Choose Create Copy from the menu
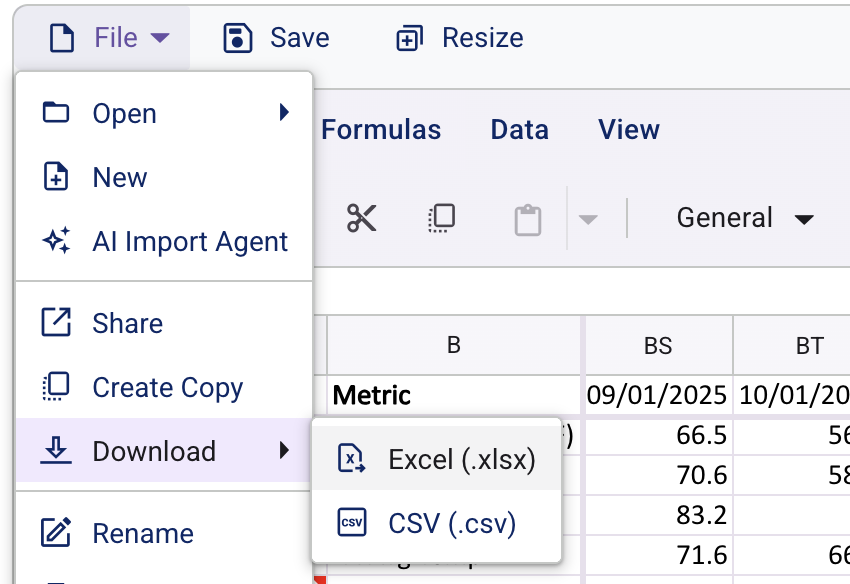850x584 pixels. [x=167, y=387]
